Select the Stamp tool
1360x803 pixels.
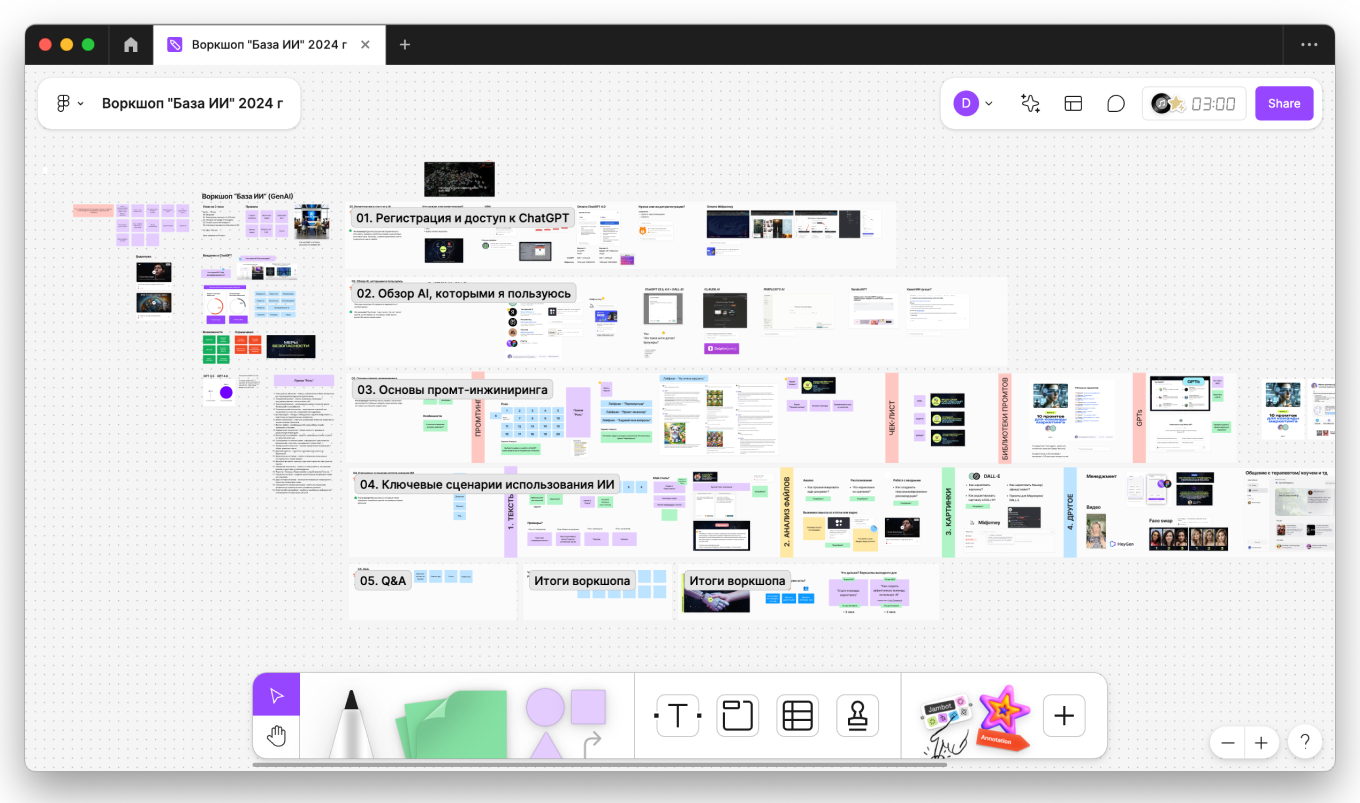[x=857, y=716]
